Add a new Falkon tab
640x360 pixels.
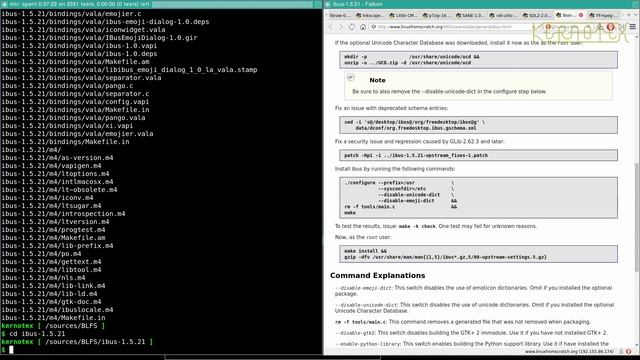[x=629, y=15]
